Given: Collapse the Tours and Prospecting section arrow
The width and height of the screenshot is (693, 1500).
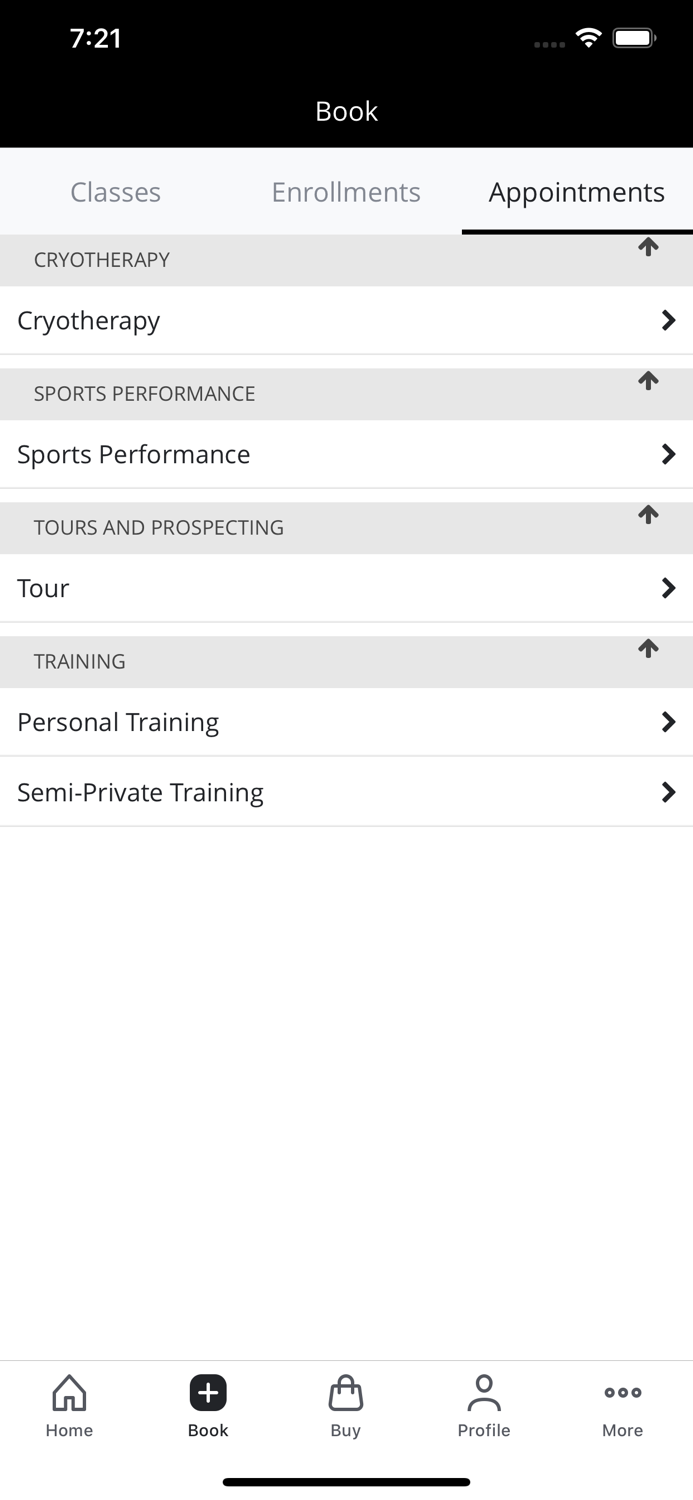Looking at the screenshot, I should pyautogui.click(x=648, y=515).
